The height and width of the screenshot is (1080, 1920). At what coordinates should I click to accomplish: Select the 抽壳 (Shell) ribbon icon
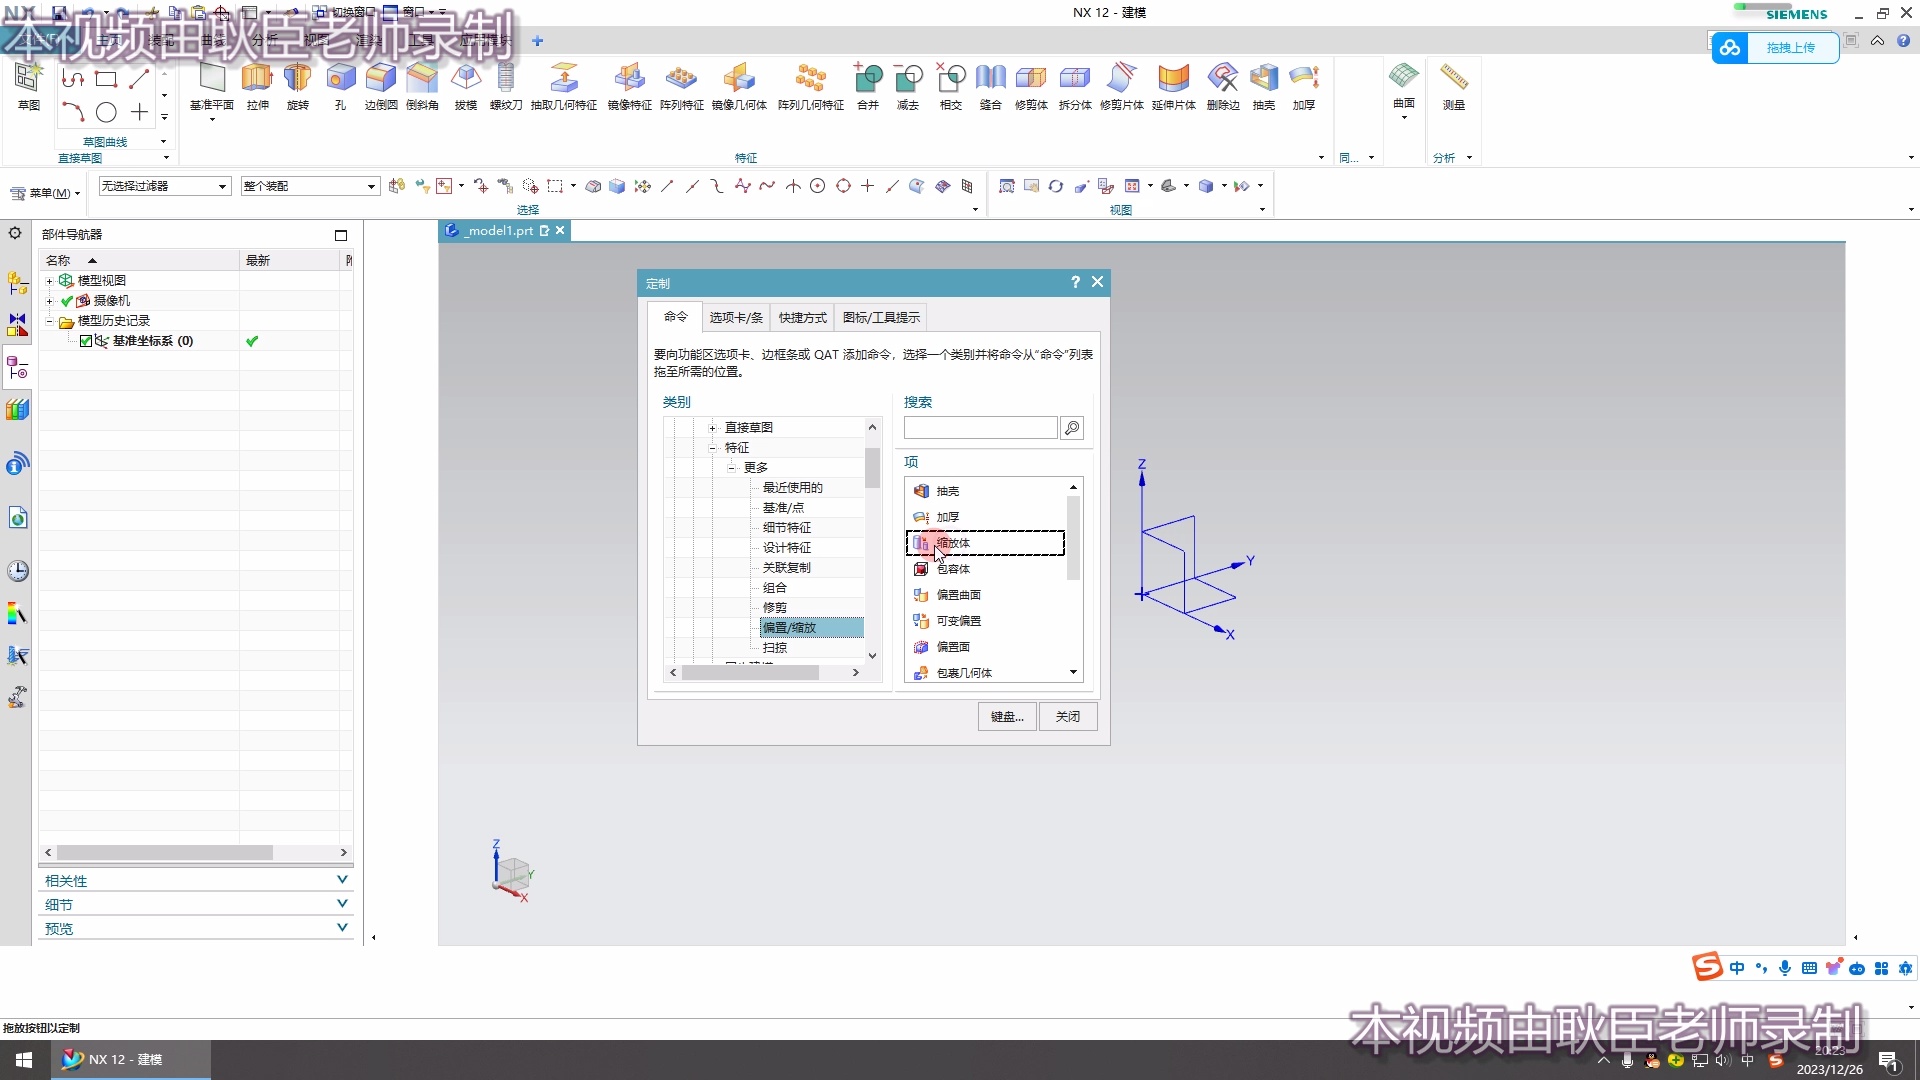coord(1264,79)
